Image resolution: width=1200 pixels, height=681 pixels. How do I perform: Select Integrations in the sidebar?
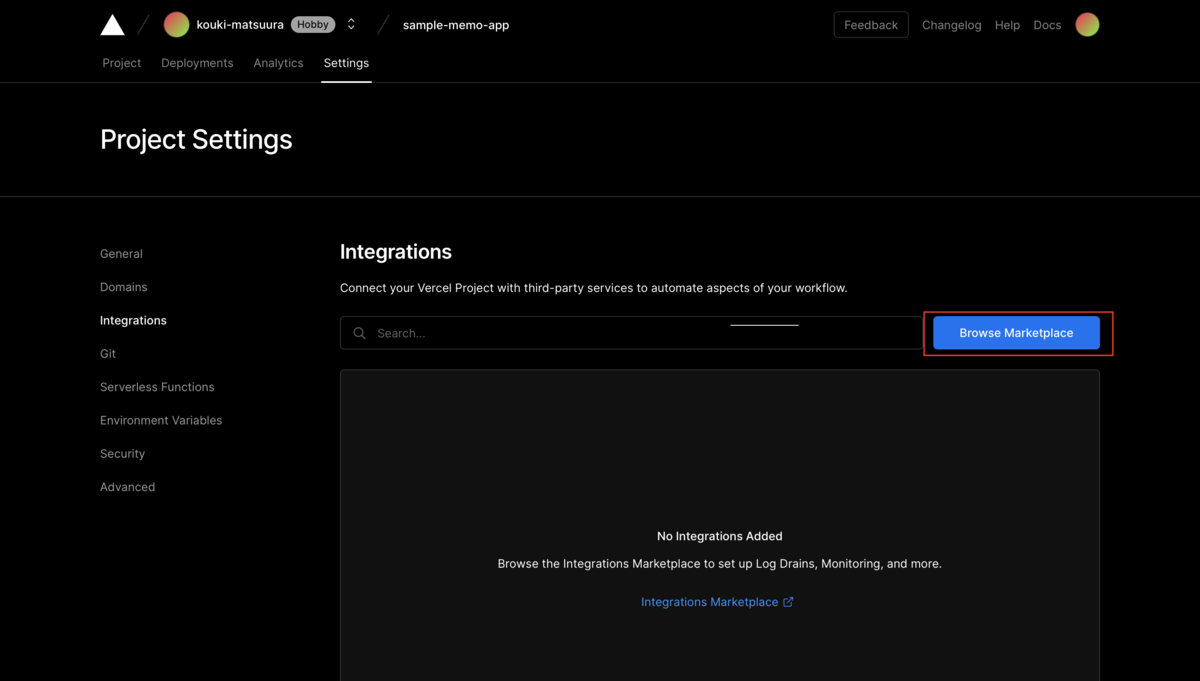coord(133,320)
